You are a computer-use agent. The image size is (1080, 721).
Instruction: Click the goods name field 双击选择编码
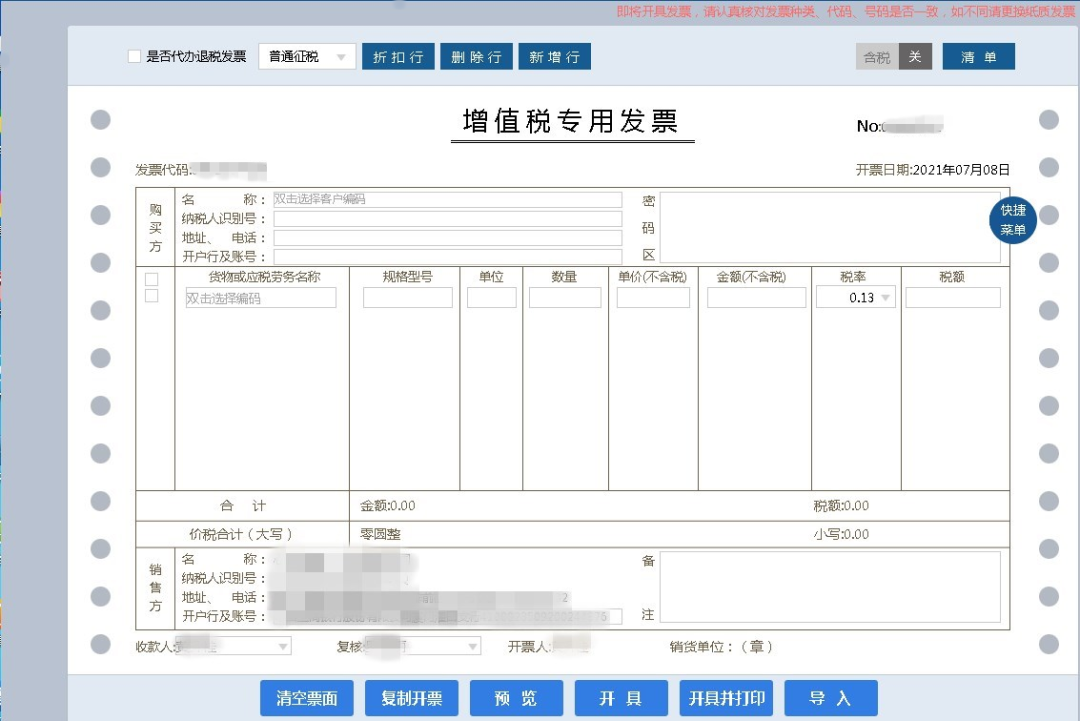260,297
